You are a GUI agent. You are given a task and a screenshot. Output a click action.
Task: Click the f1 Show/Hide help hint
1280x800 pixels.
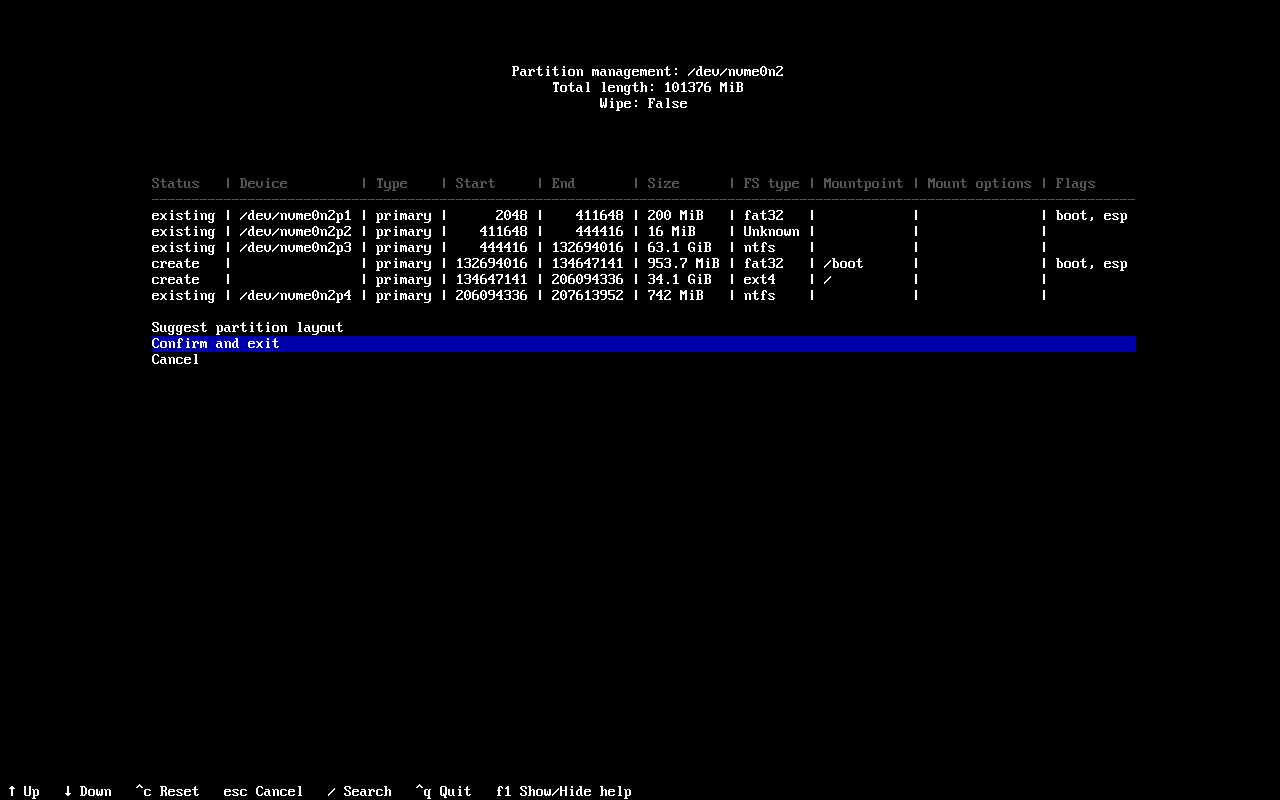coord(564,792)
